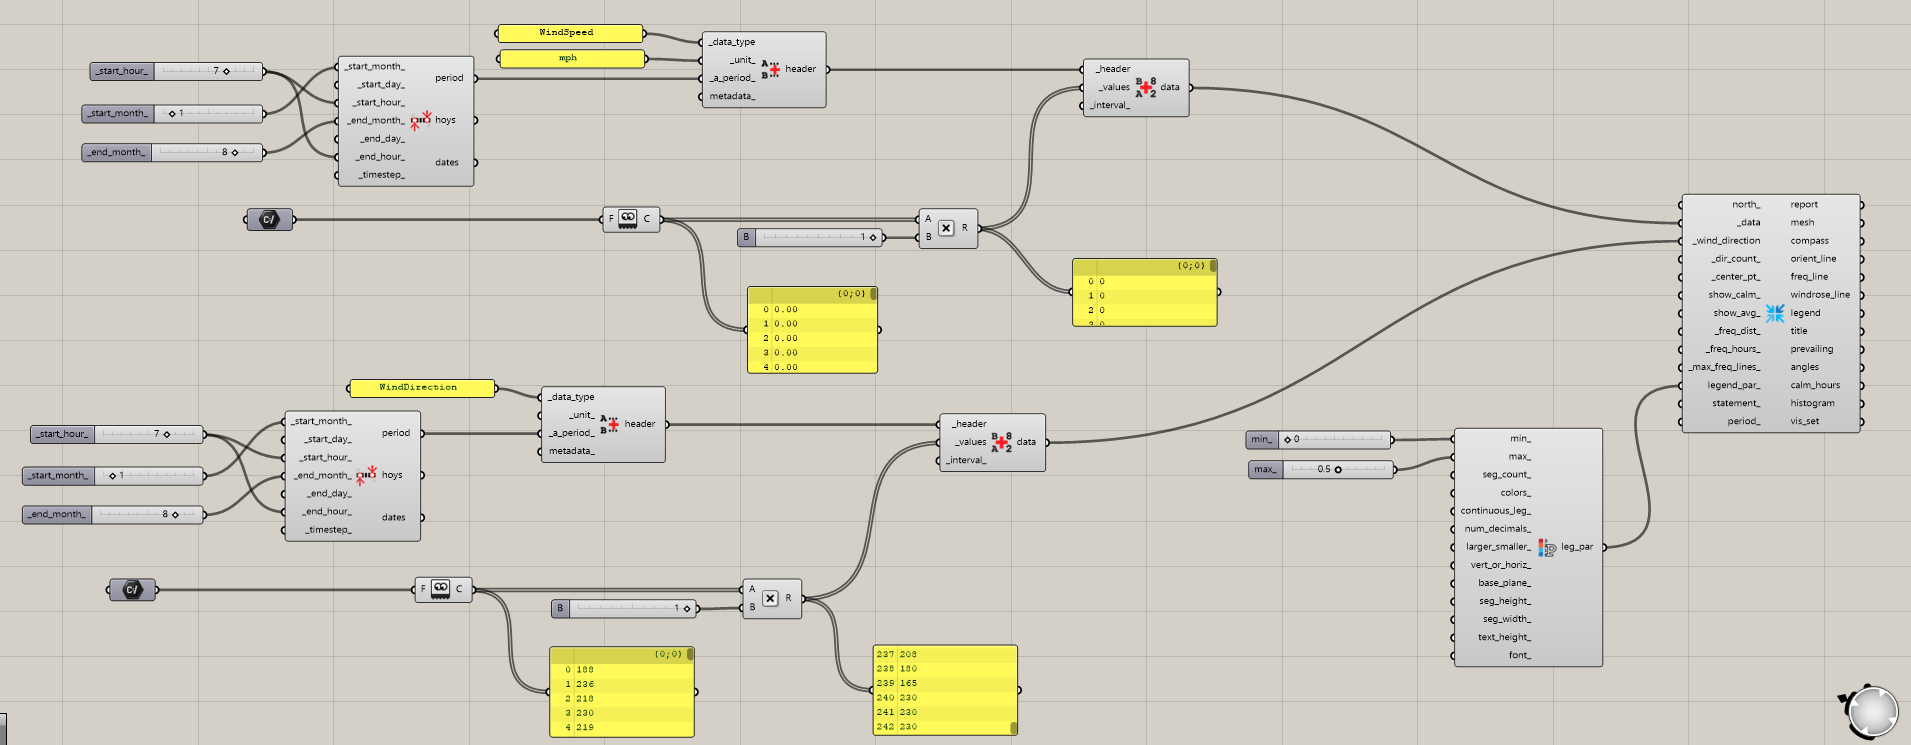Image resolution: width=1911 pixels, height=745 pixels.
Task: Click the round canvas compass widget
Action: (x=1871, y=712)
